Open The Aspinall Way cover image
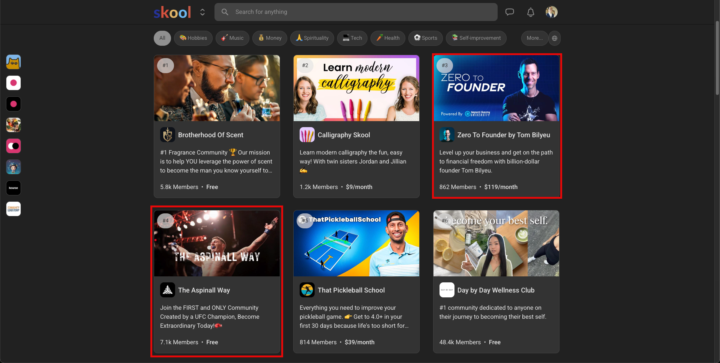 click(x=217, y=243)
